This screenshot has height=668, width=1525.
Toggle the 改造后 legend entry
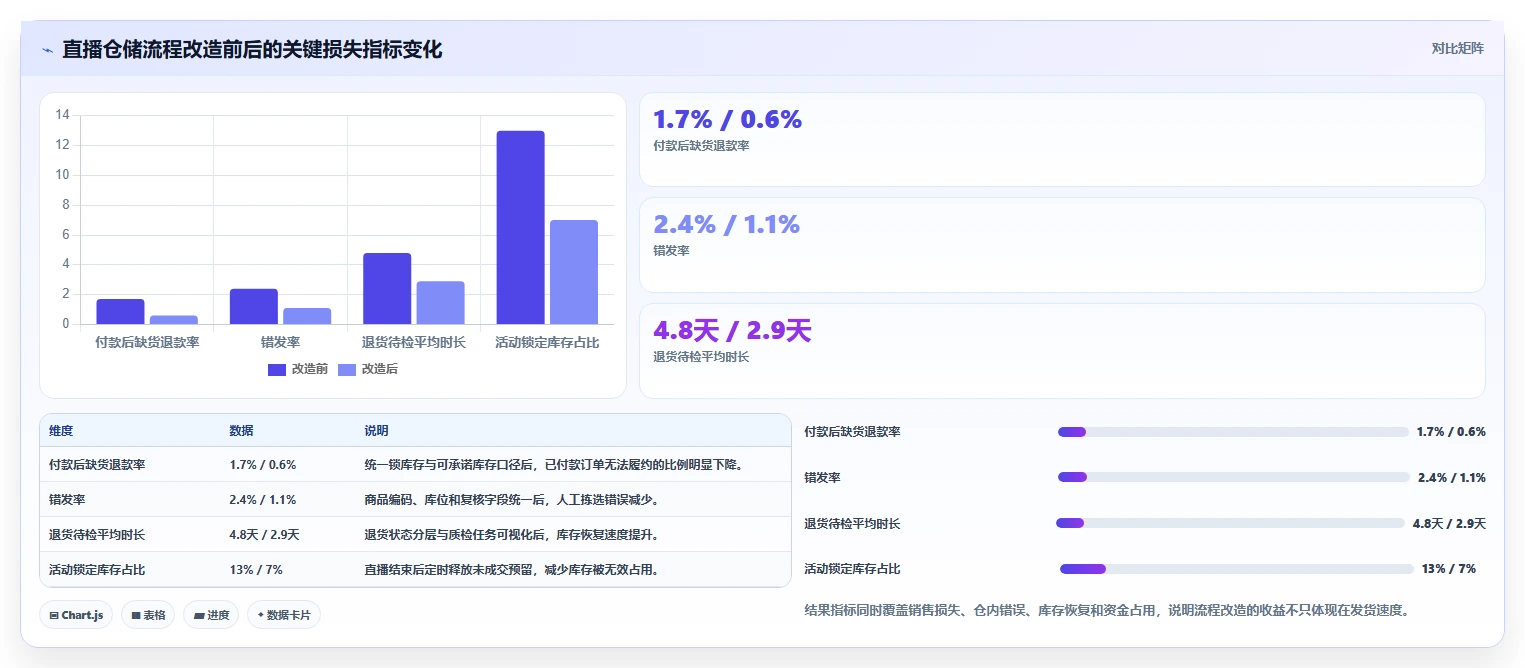[368, 369]
